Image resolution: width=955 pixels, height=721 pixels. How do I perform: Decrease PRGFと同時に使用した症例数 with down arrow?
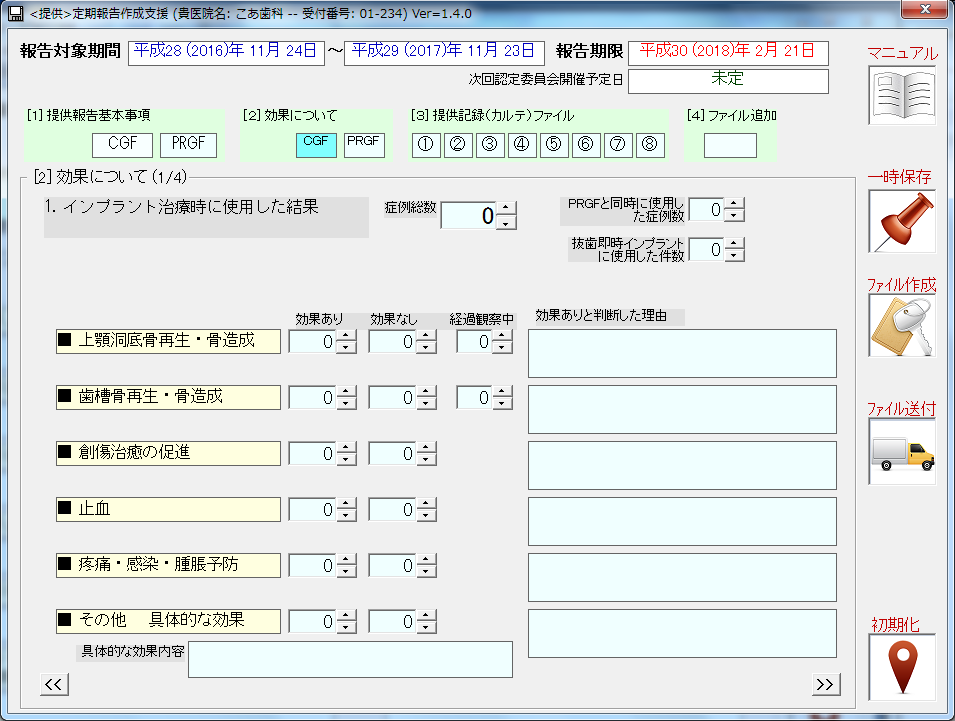click(x=735, y=216)
